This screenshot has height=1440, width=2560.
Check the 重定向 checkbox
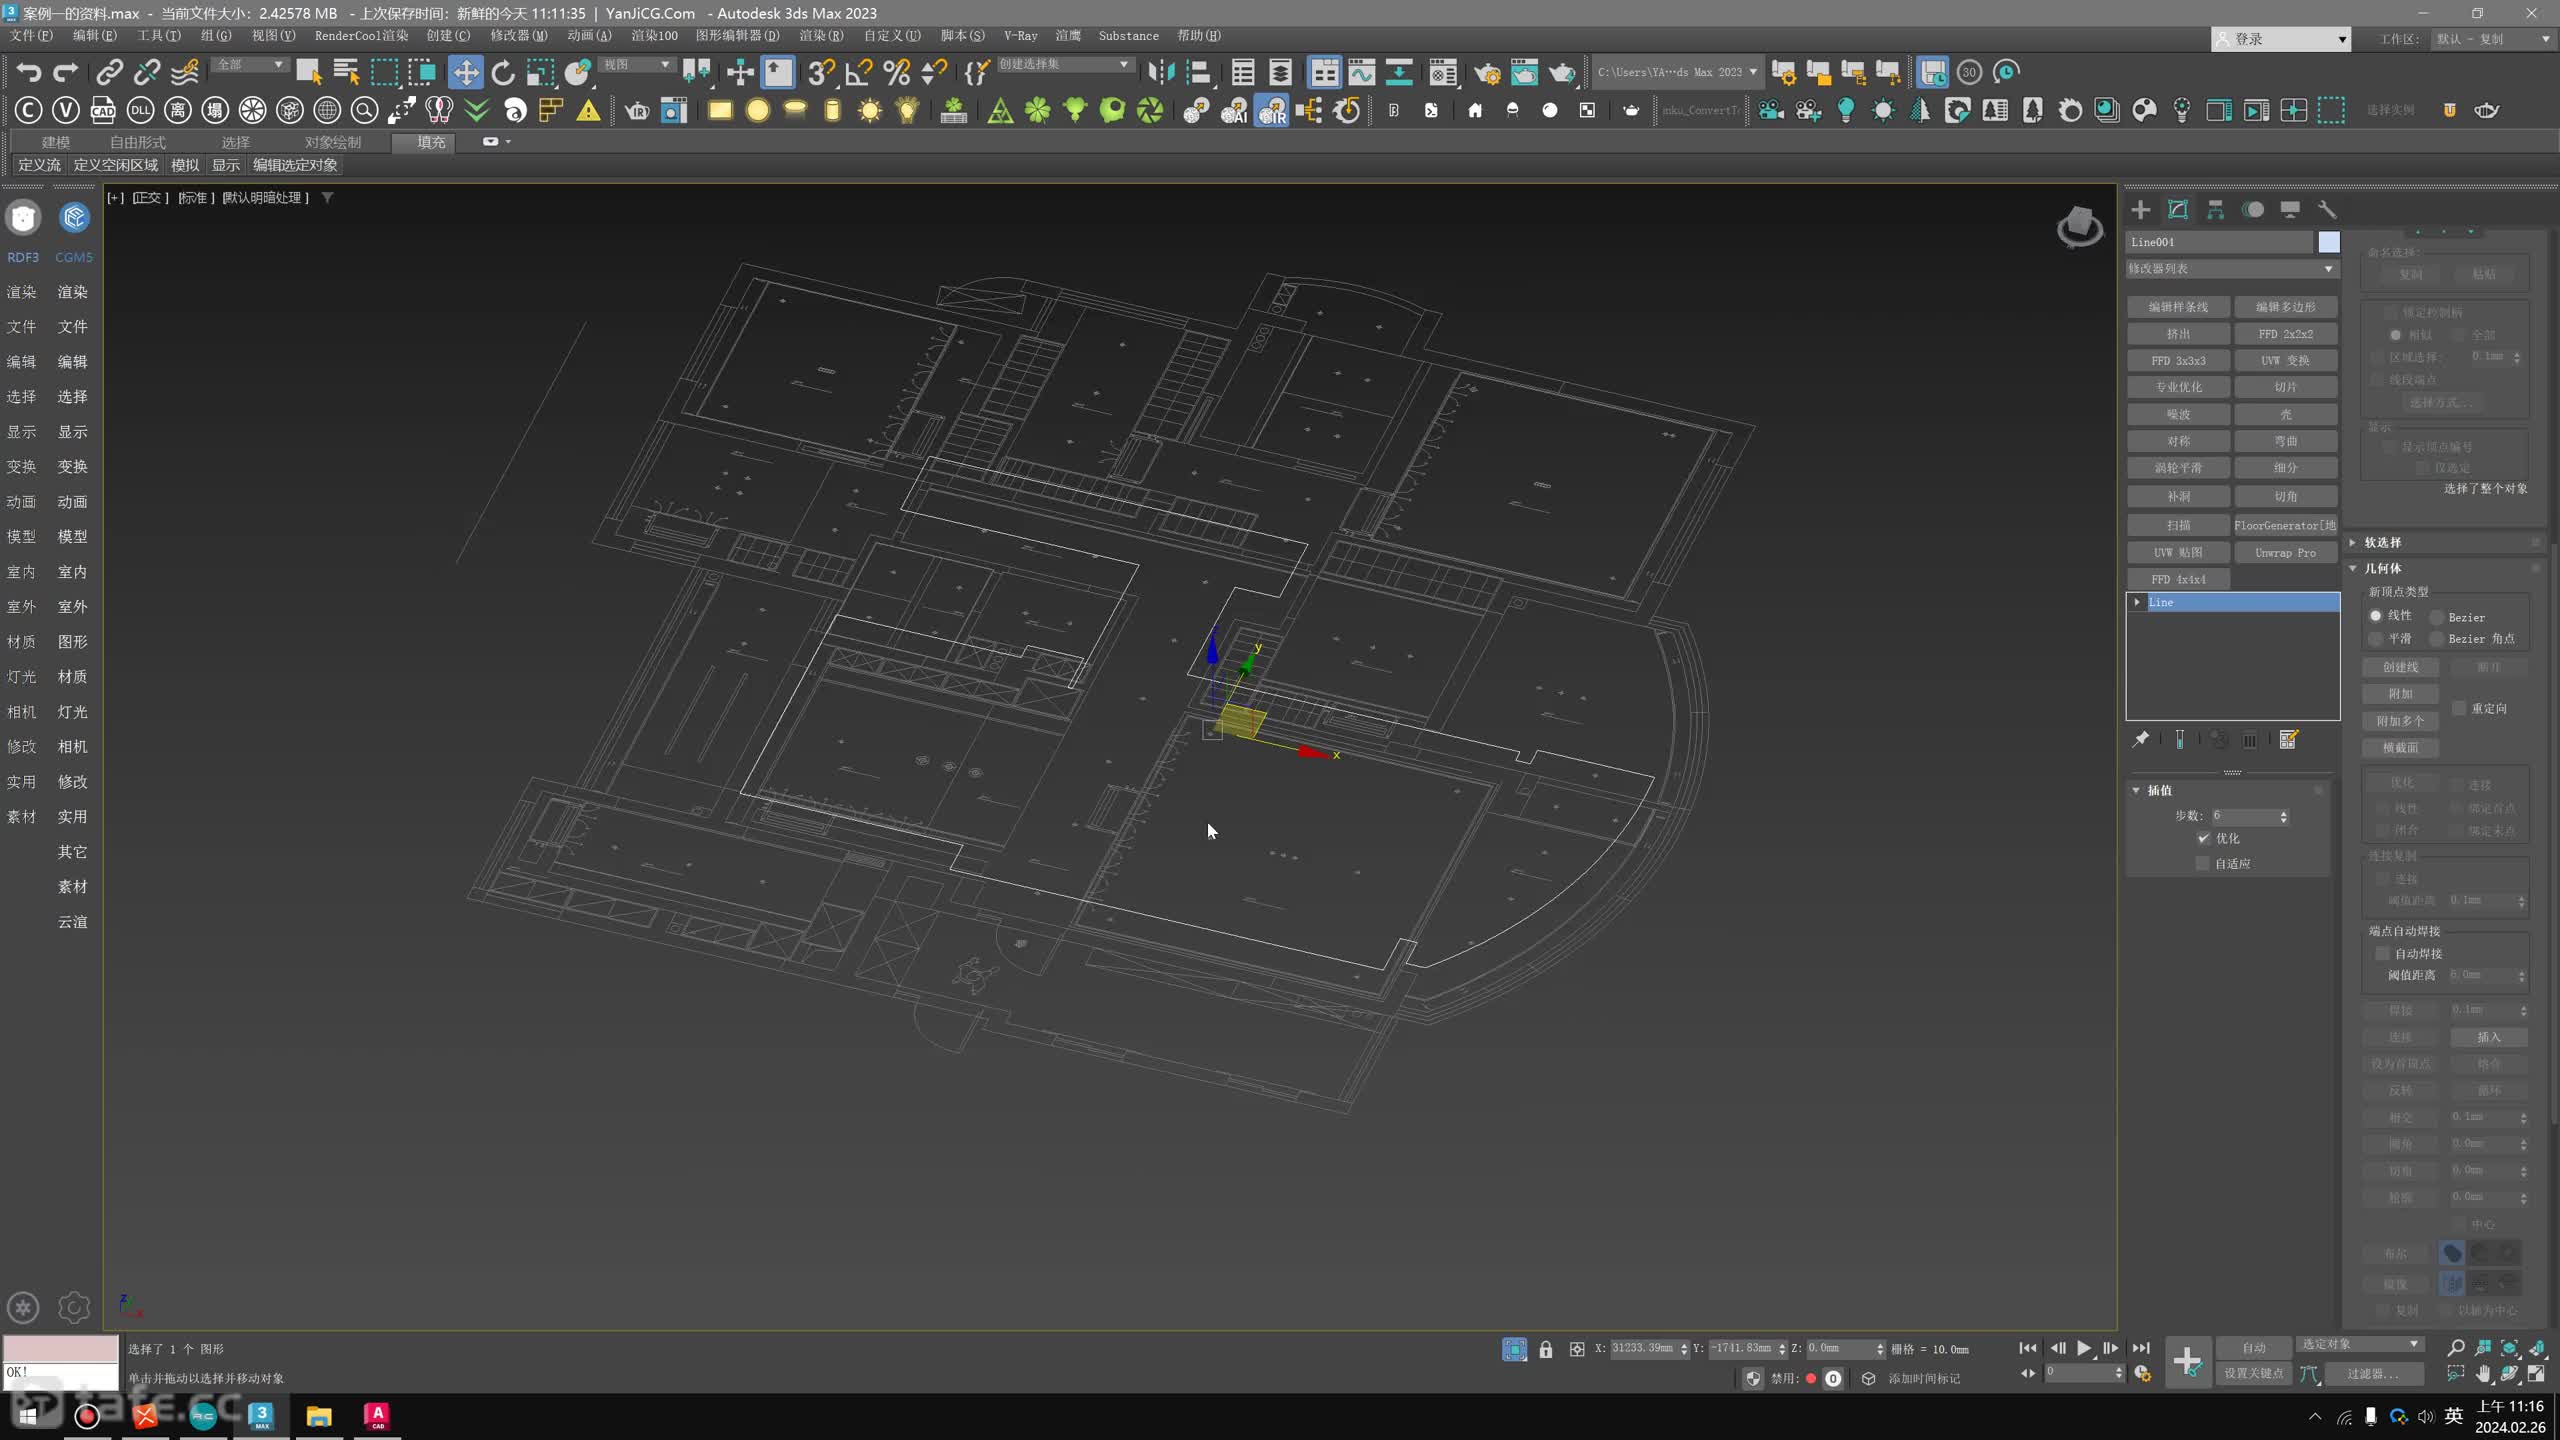pos(2459,708)
